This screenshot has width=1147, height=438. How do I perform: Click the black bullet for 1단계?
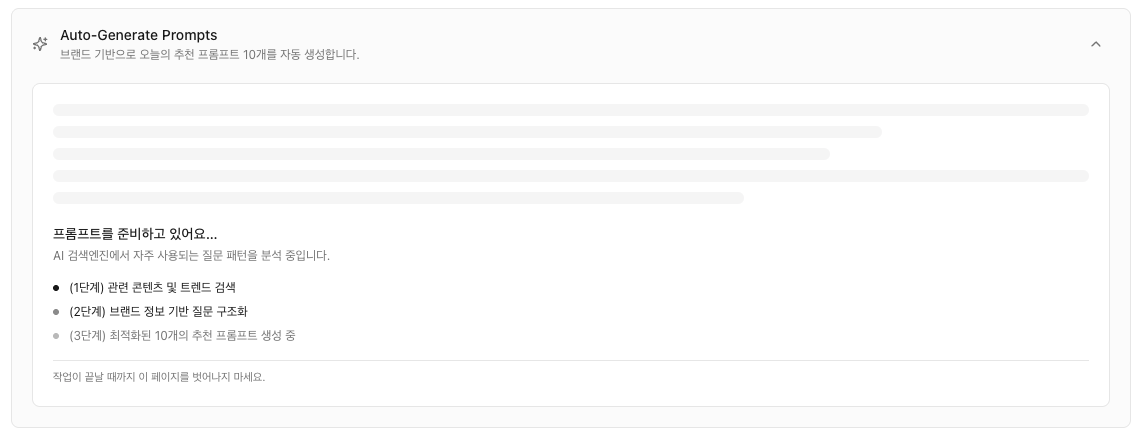pos(56,288)
